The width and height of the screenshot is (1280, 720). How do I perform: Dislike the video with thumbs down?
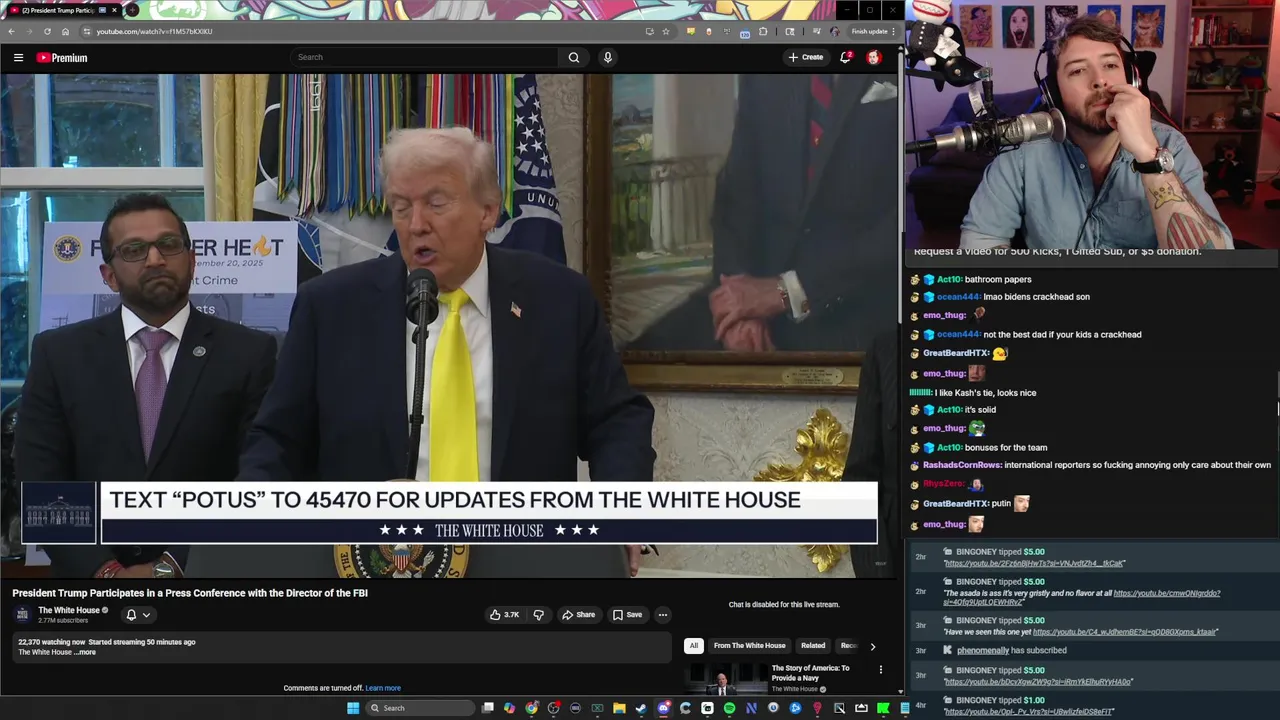coord(538,615)
